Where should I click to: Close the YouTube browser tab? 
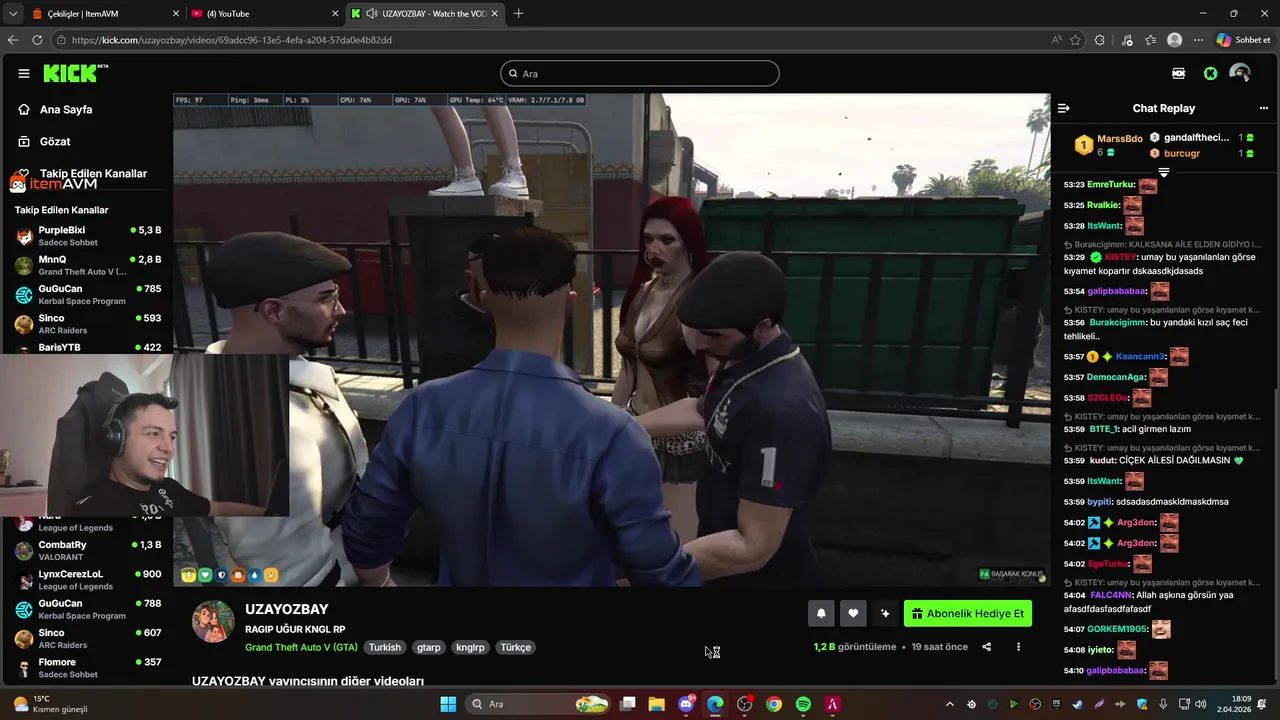335,13
